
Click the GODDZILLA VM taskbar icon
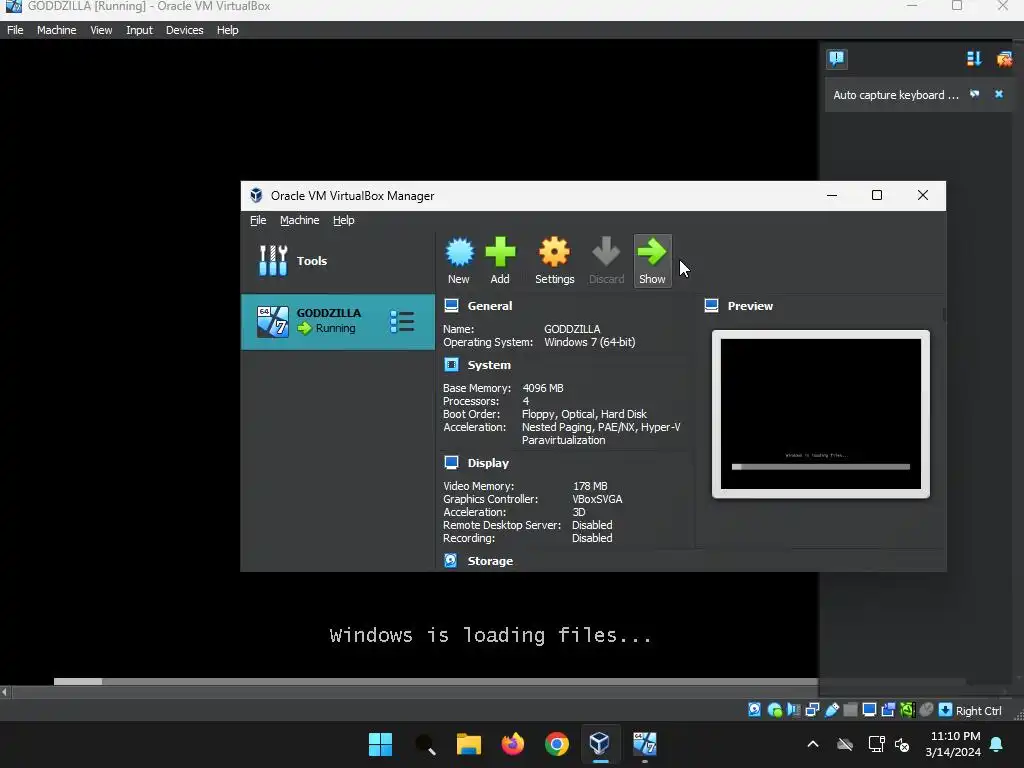(x=645, y=743)
